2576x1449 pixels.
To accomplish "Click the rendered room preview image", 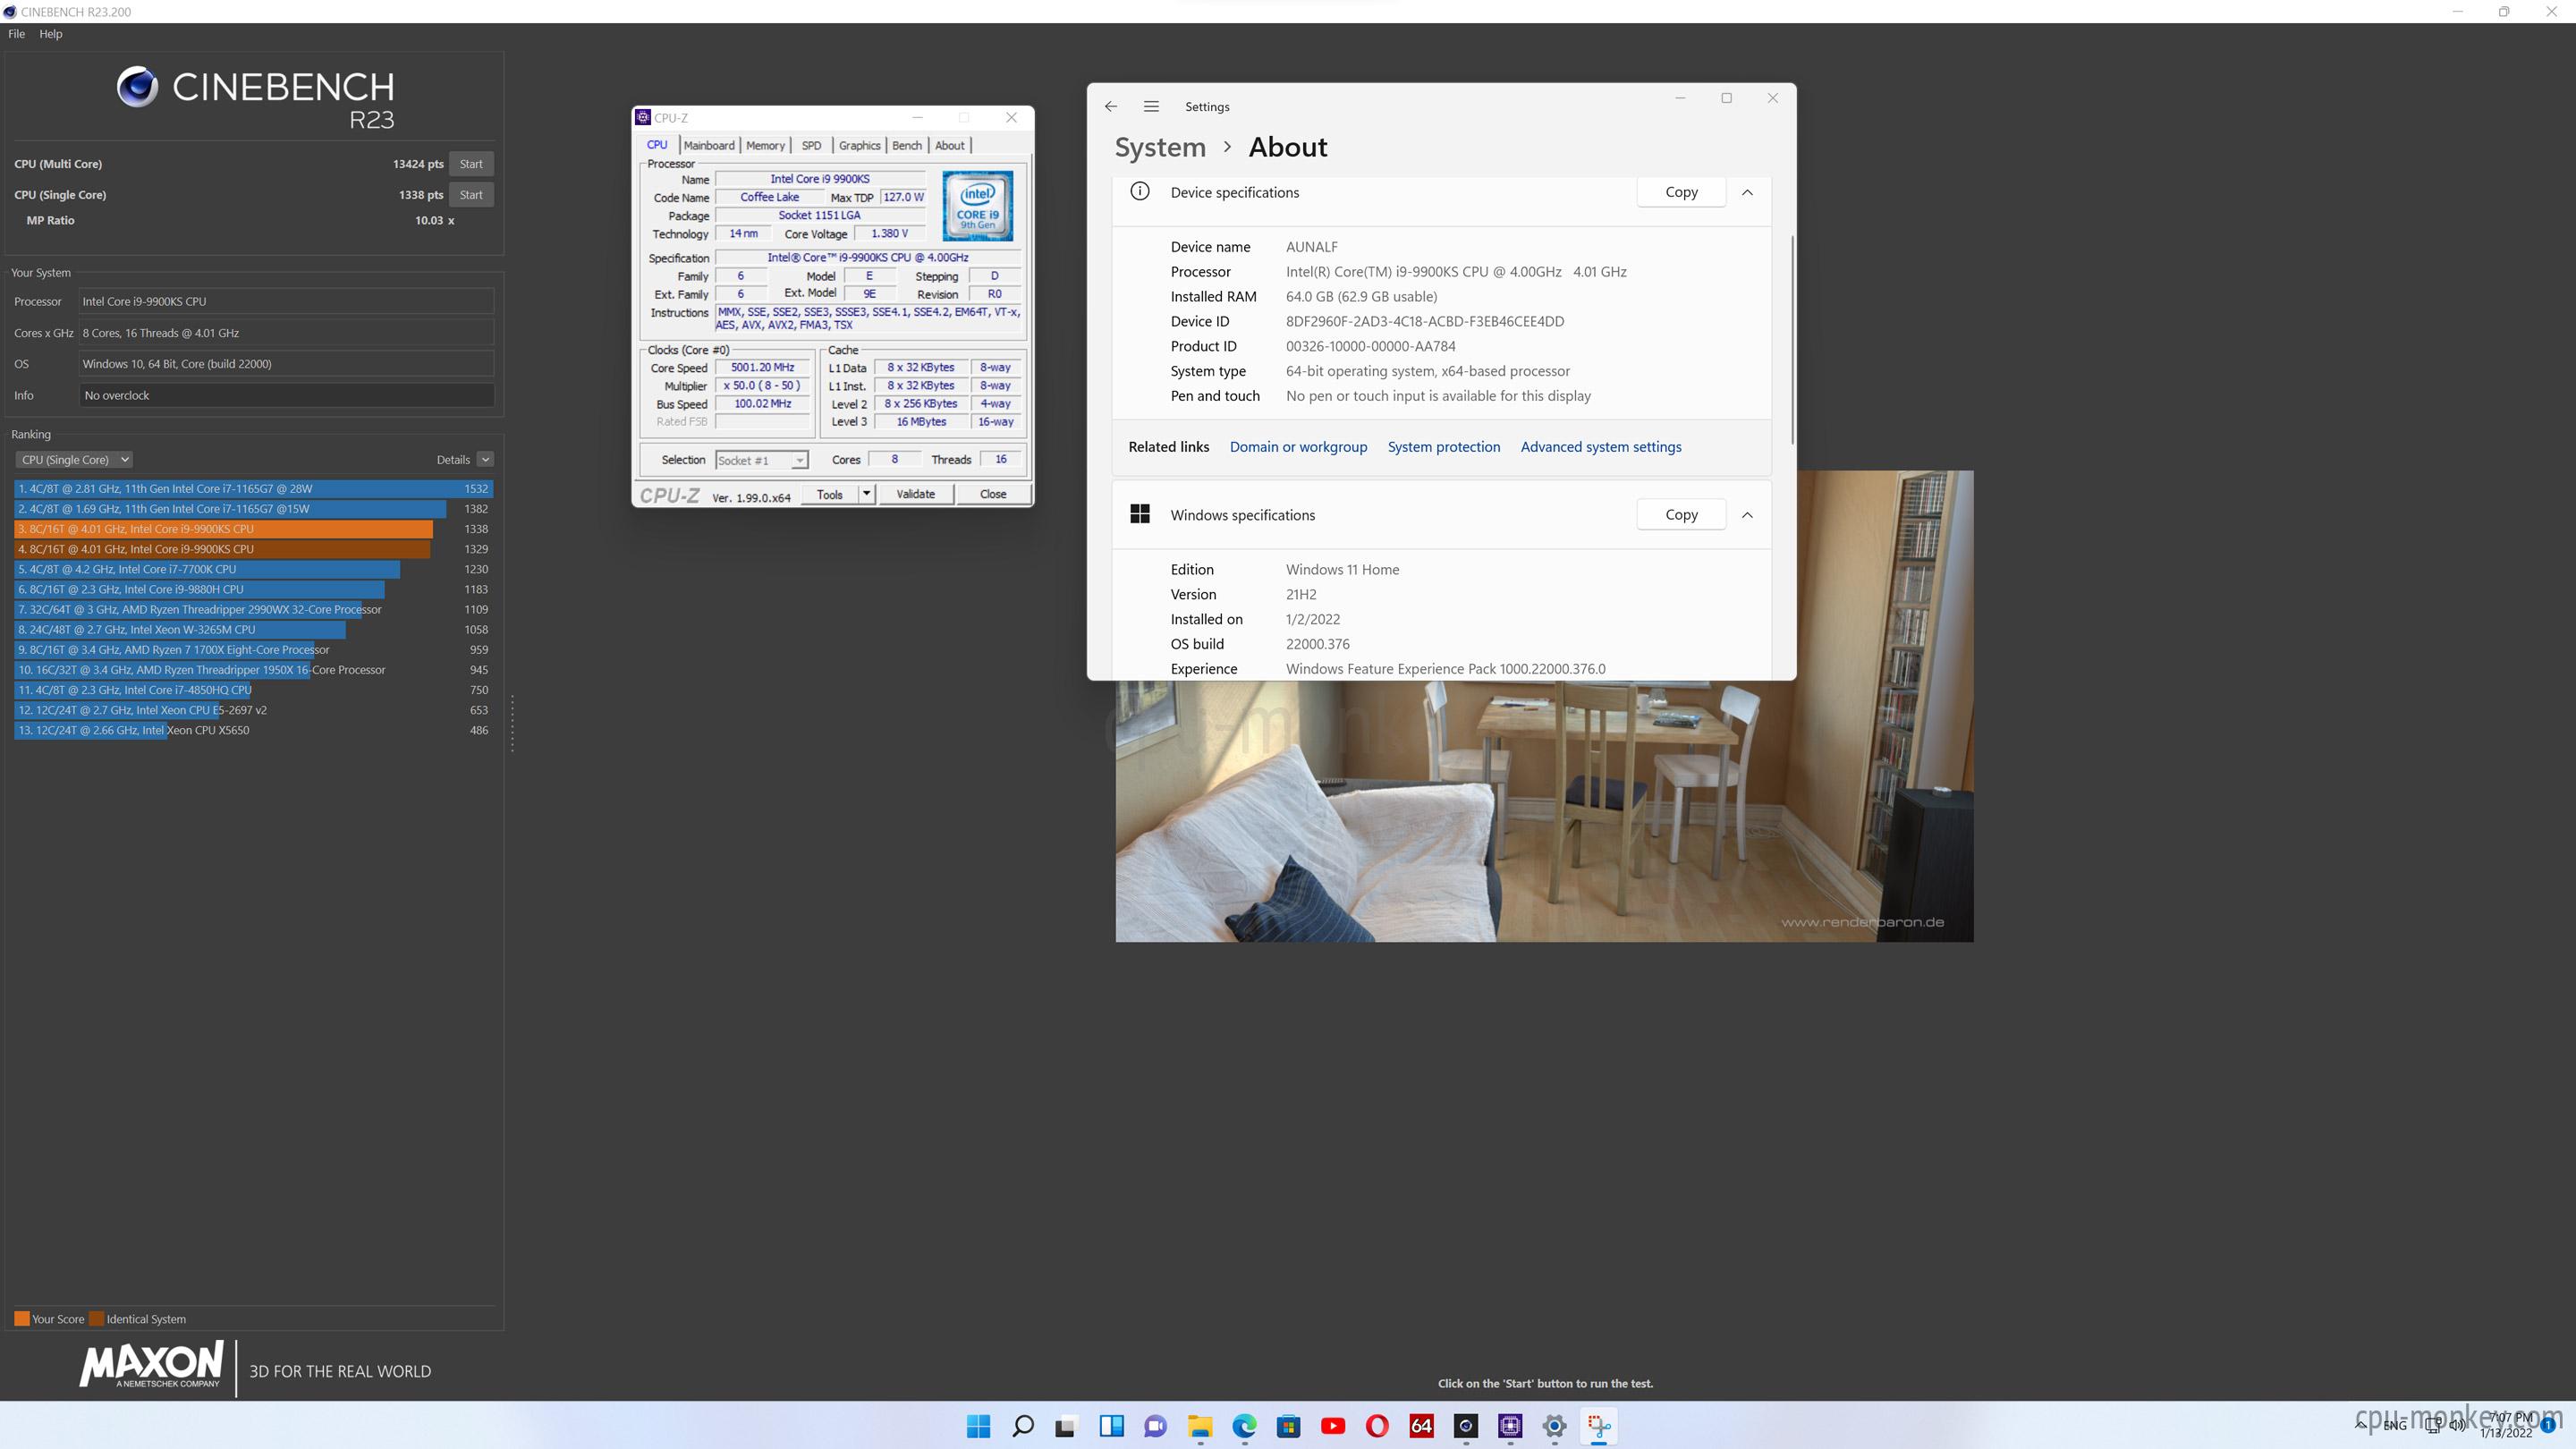I will [1544, 811].
